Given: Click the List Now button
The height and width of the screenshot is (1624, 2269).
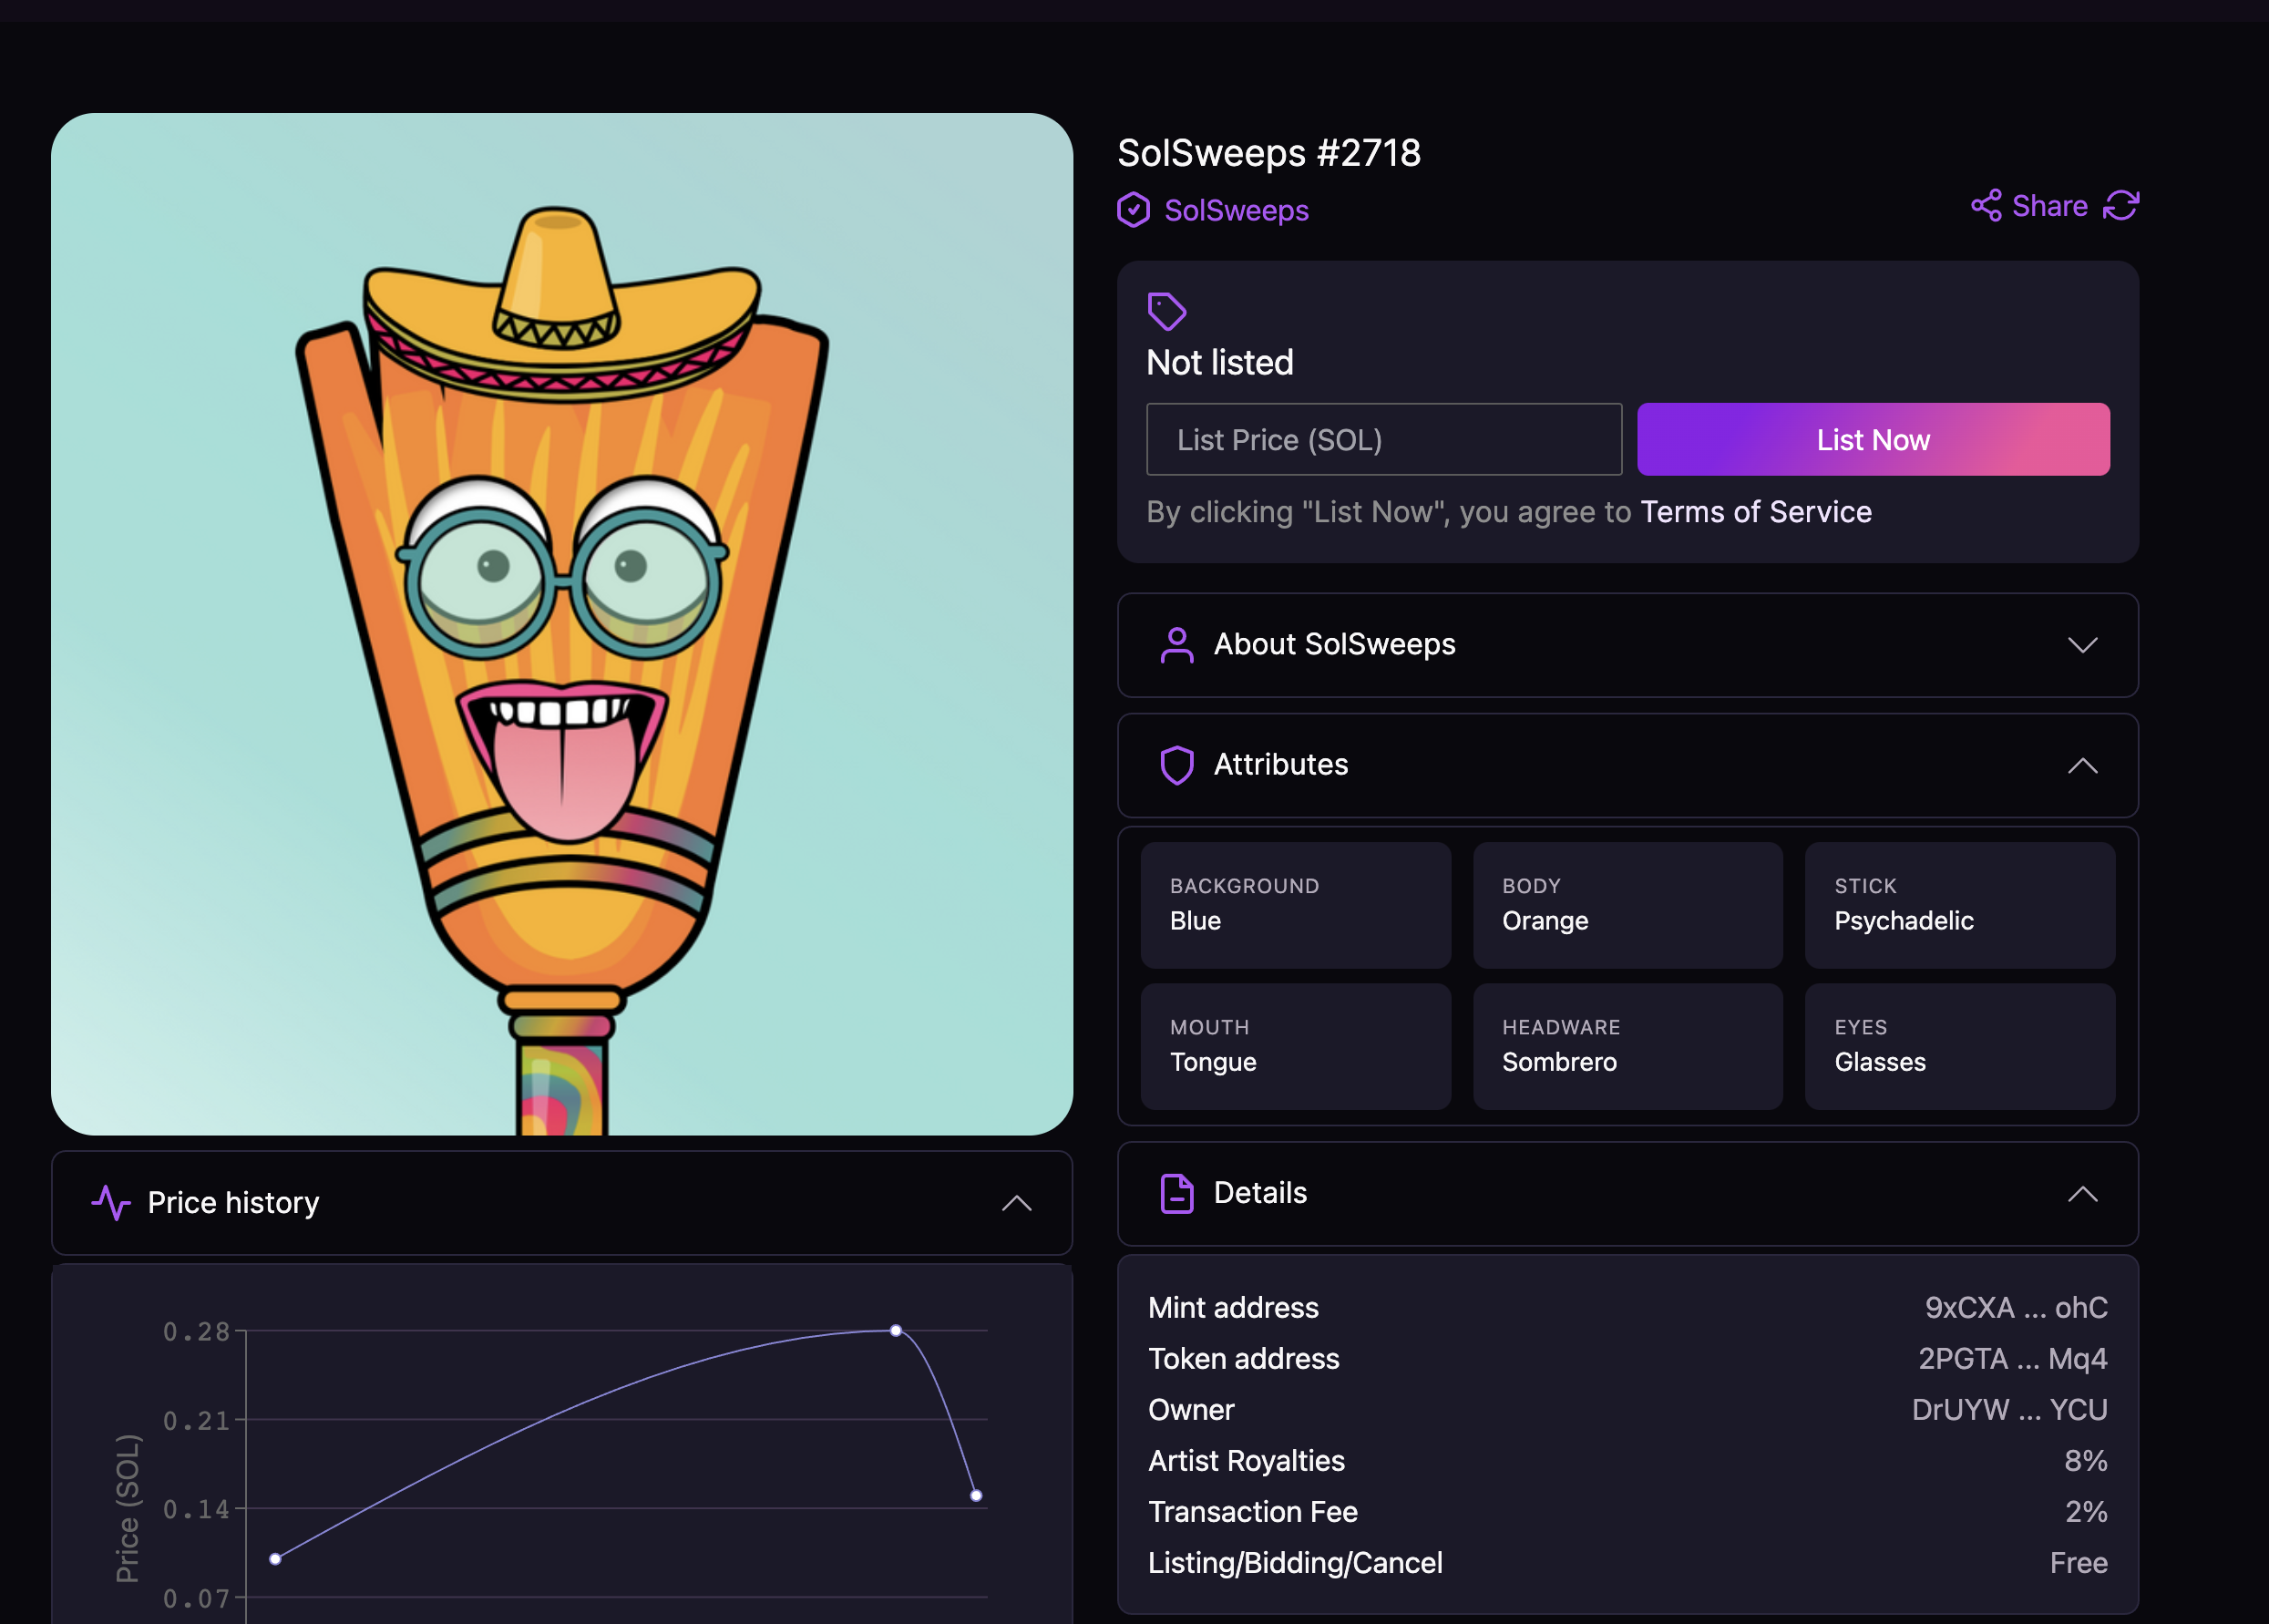Looking at the screenshot, I should [x=1873, y=439].
